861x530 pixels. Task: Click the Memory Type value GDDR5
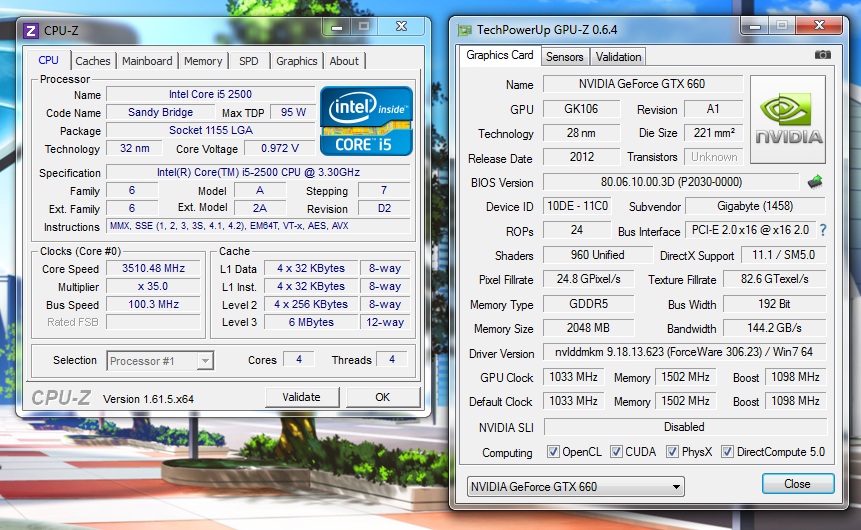(x=589, y=304)
